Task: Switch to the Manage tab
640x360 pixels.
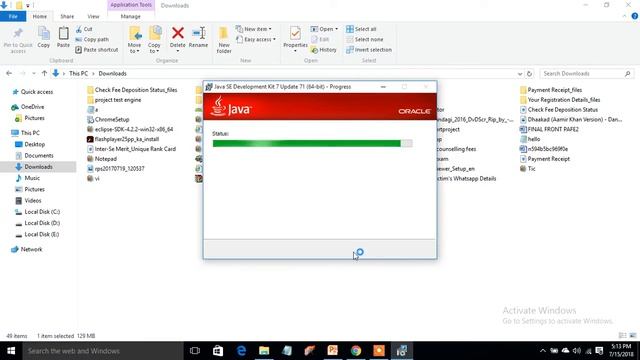Action: (x=131, y=16)
